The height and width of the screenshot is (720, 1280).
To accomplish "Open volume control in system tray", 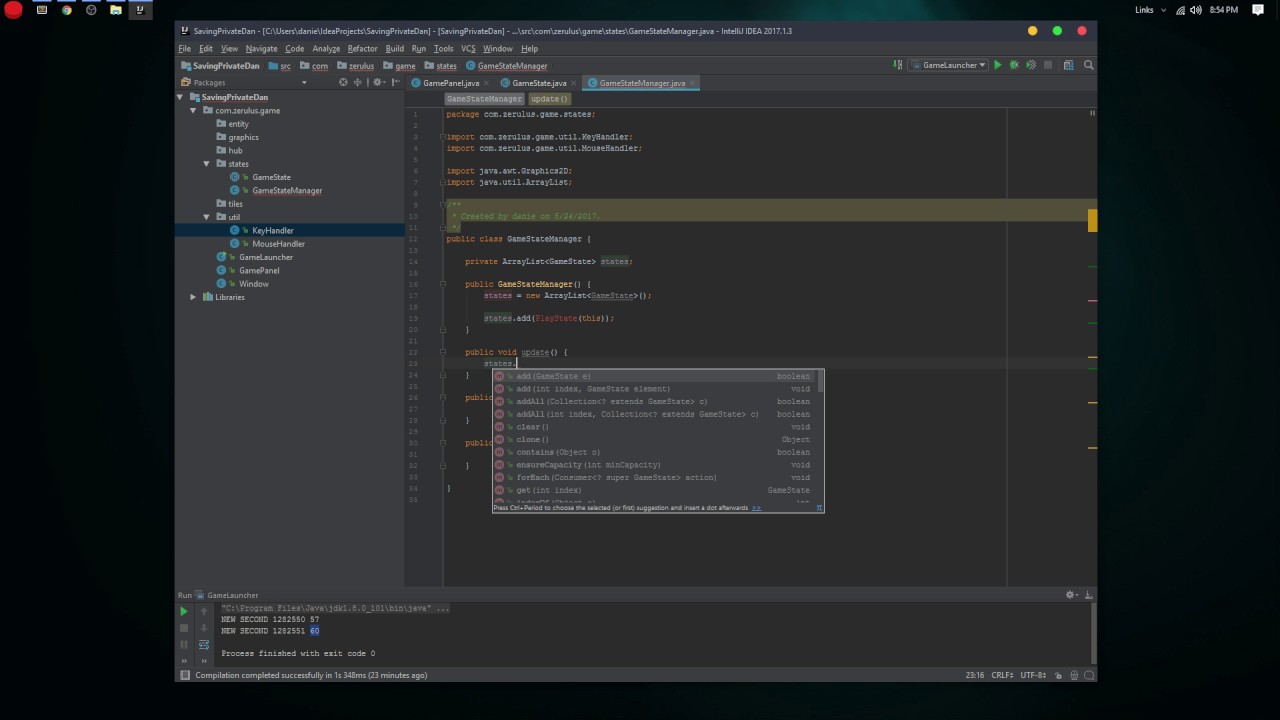I will pyautogui.click(x=1196, y=10).
